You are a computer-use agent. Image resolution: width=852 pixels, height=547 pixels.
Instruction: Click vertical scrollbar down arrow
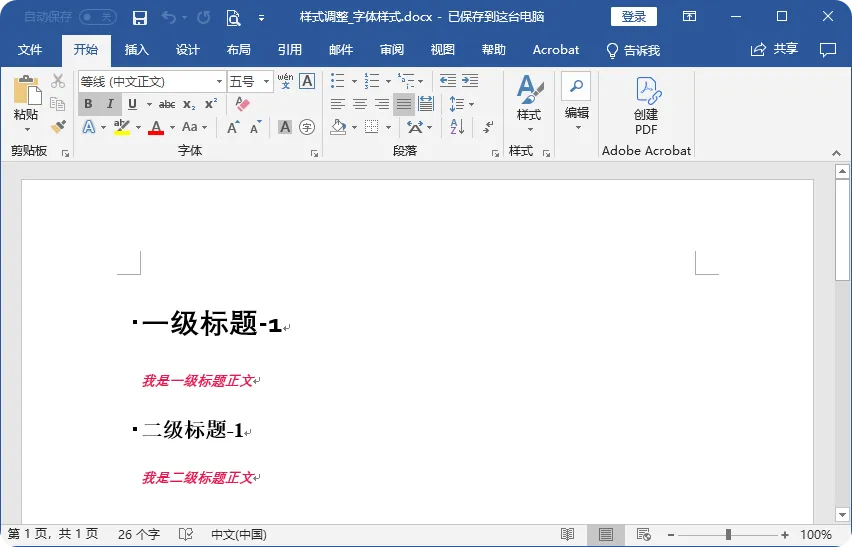click(842, 514)
